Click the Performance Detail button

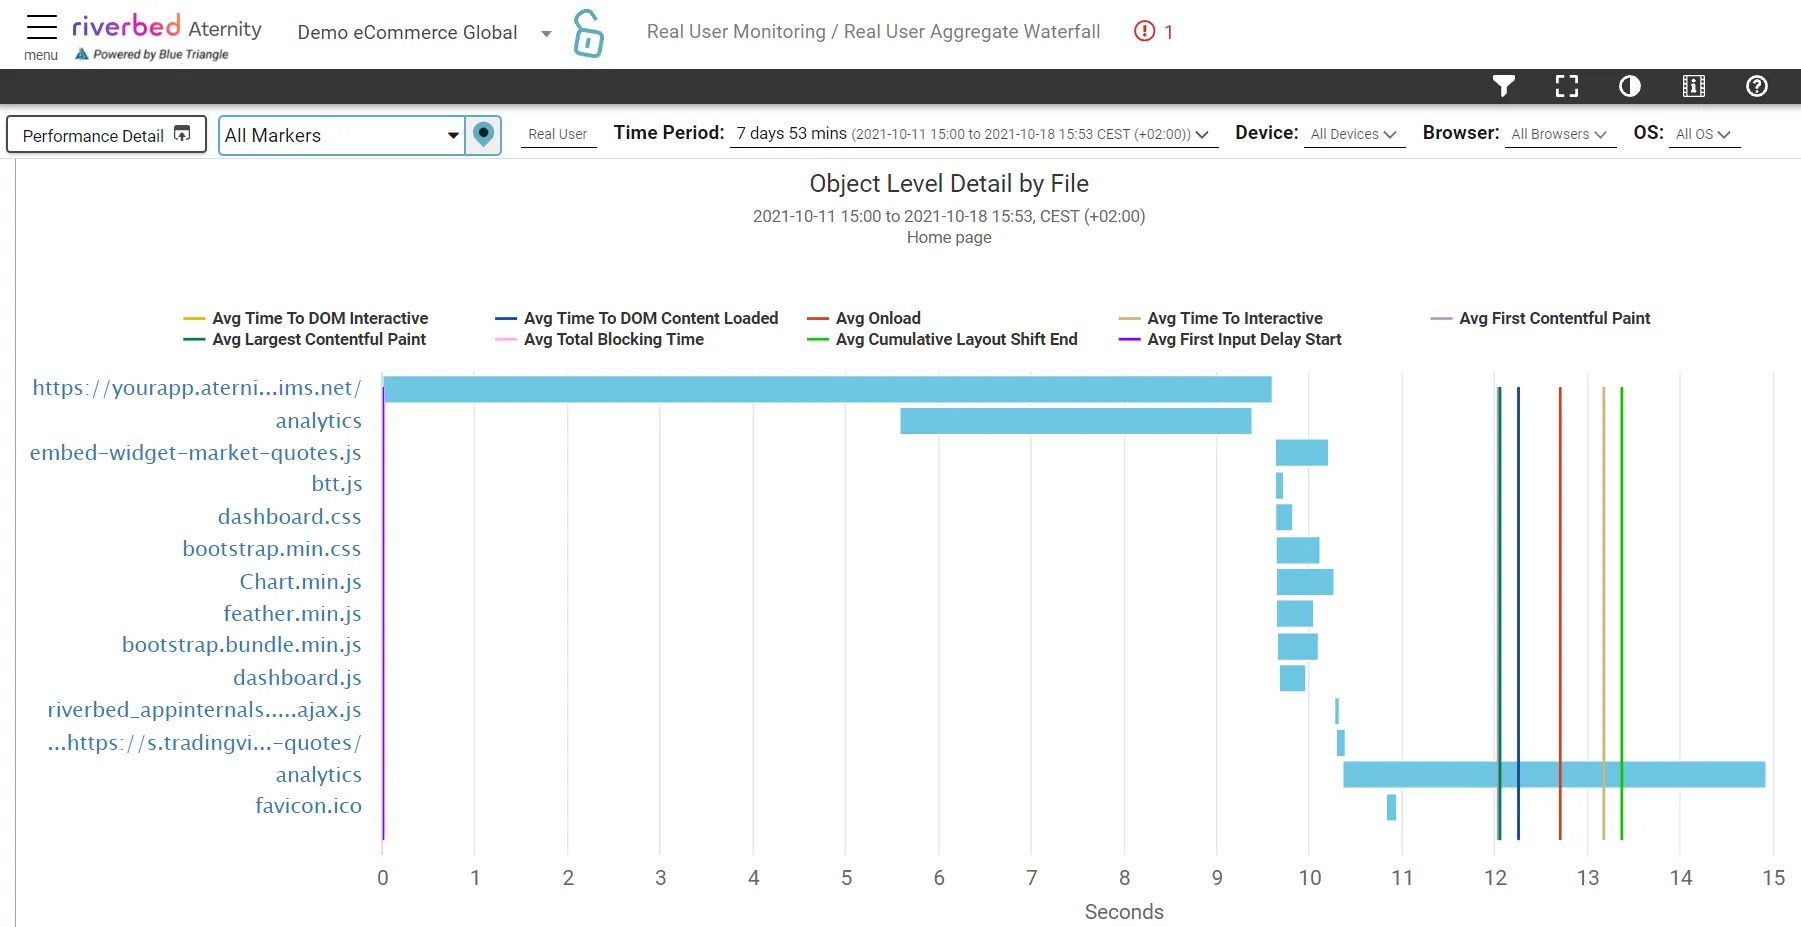click(106, 135)
